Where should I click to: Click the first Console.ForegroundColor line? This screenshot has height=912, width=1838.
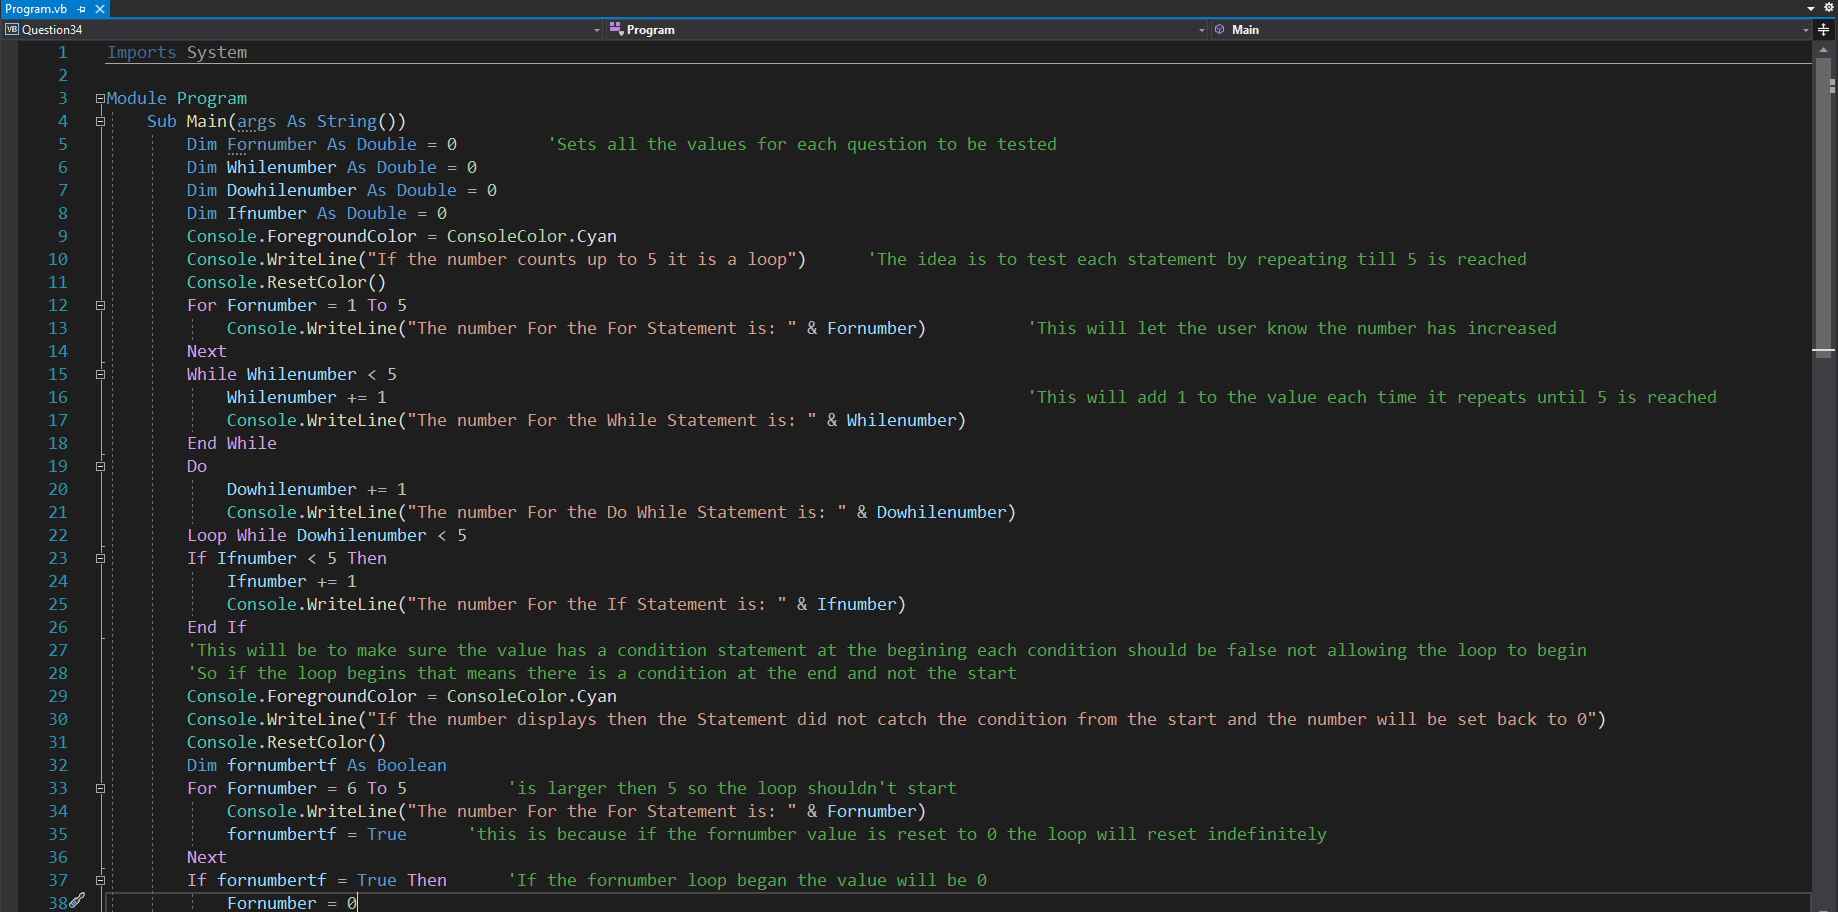[x=402, y=236]
